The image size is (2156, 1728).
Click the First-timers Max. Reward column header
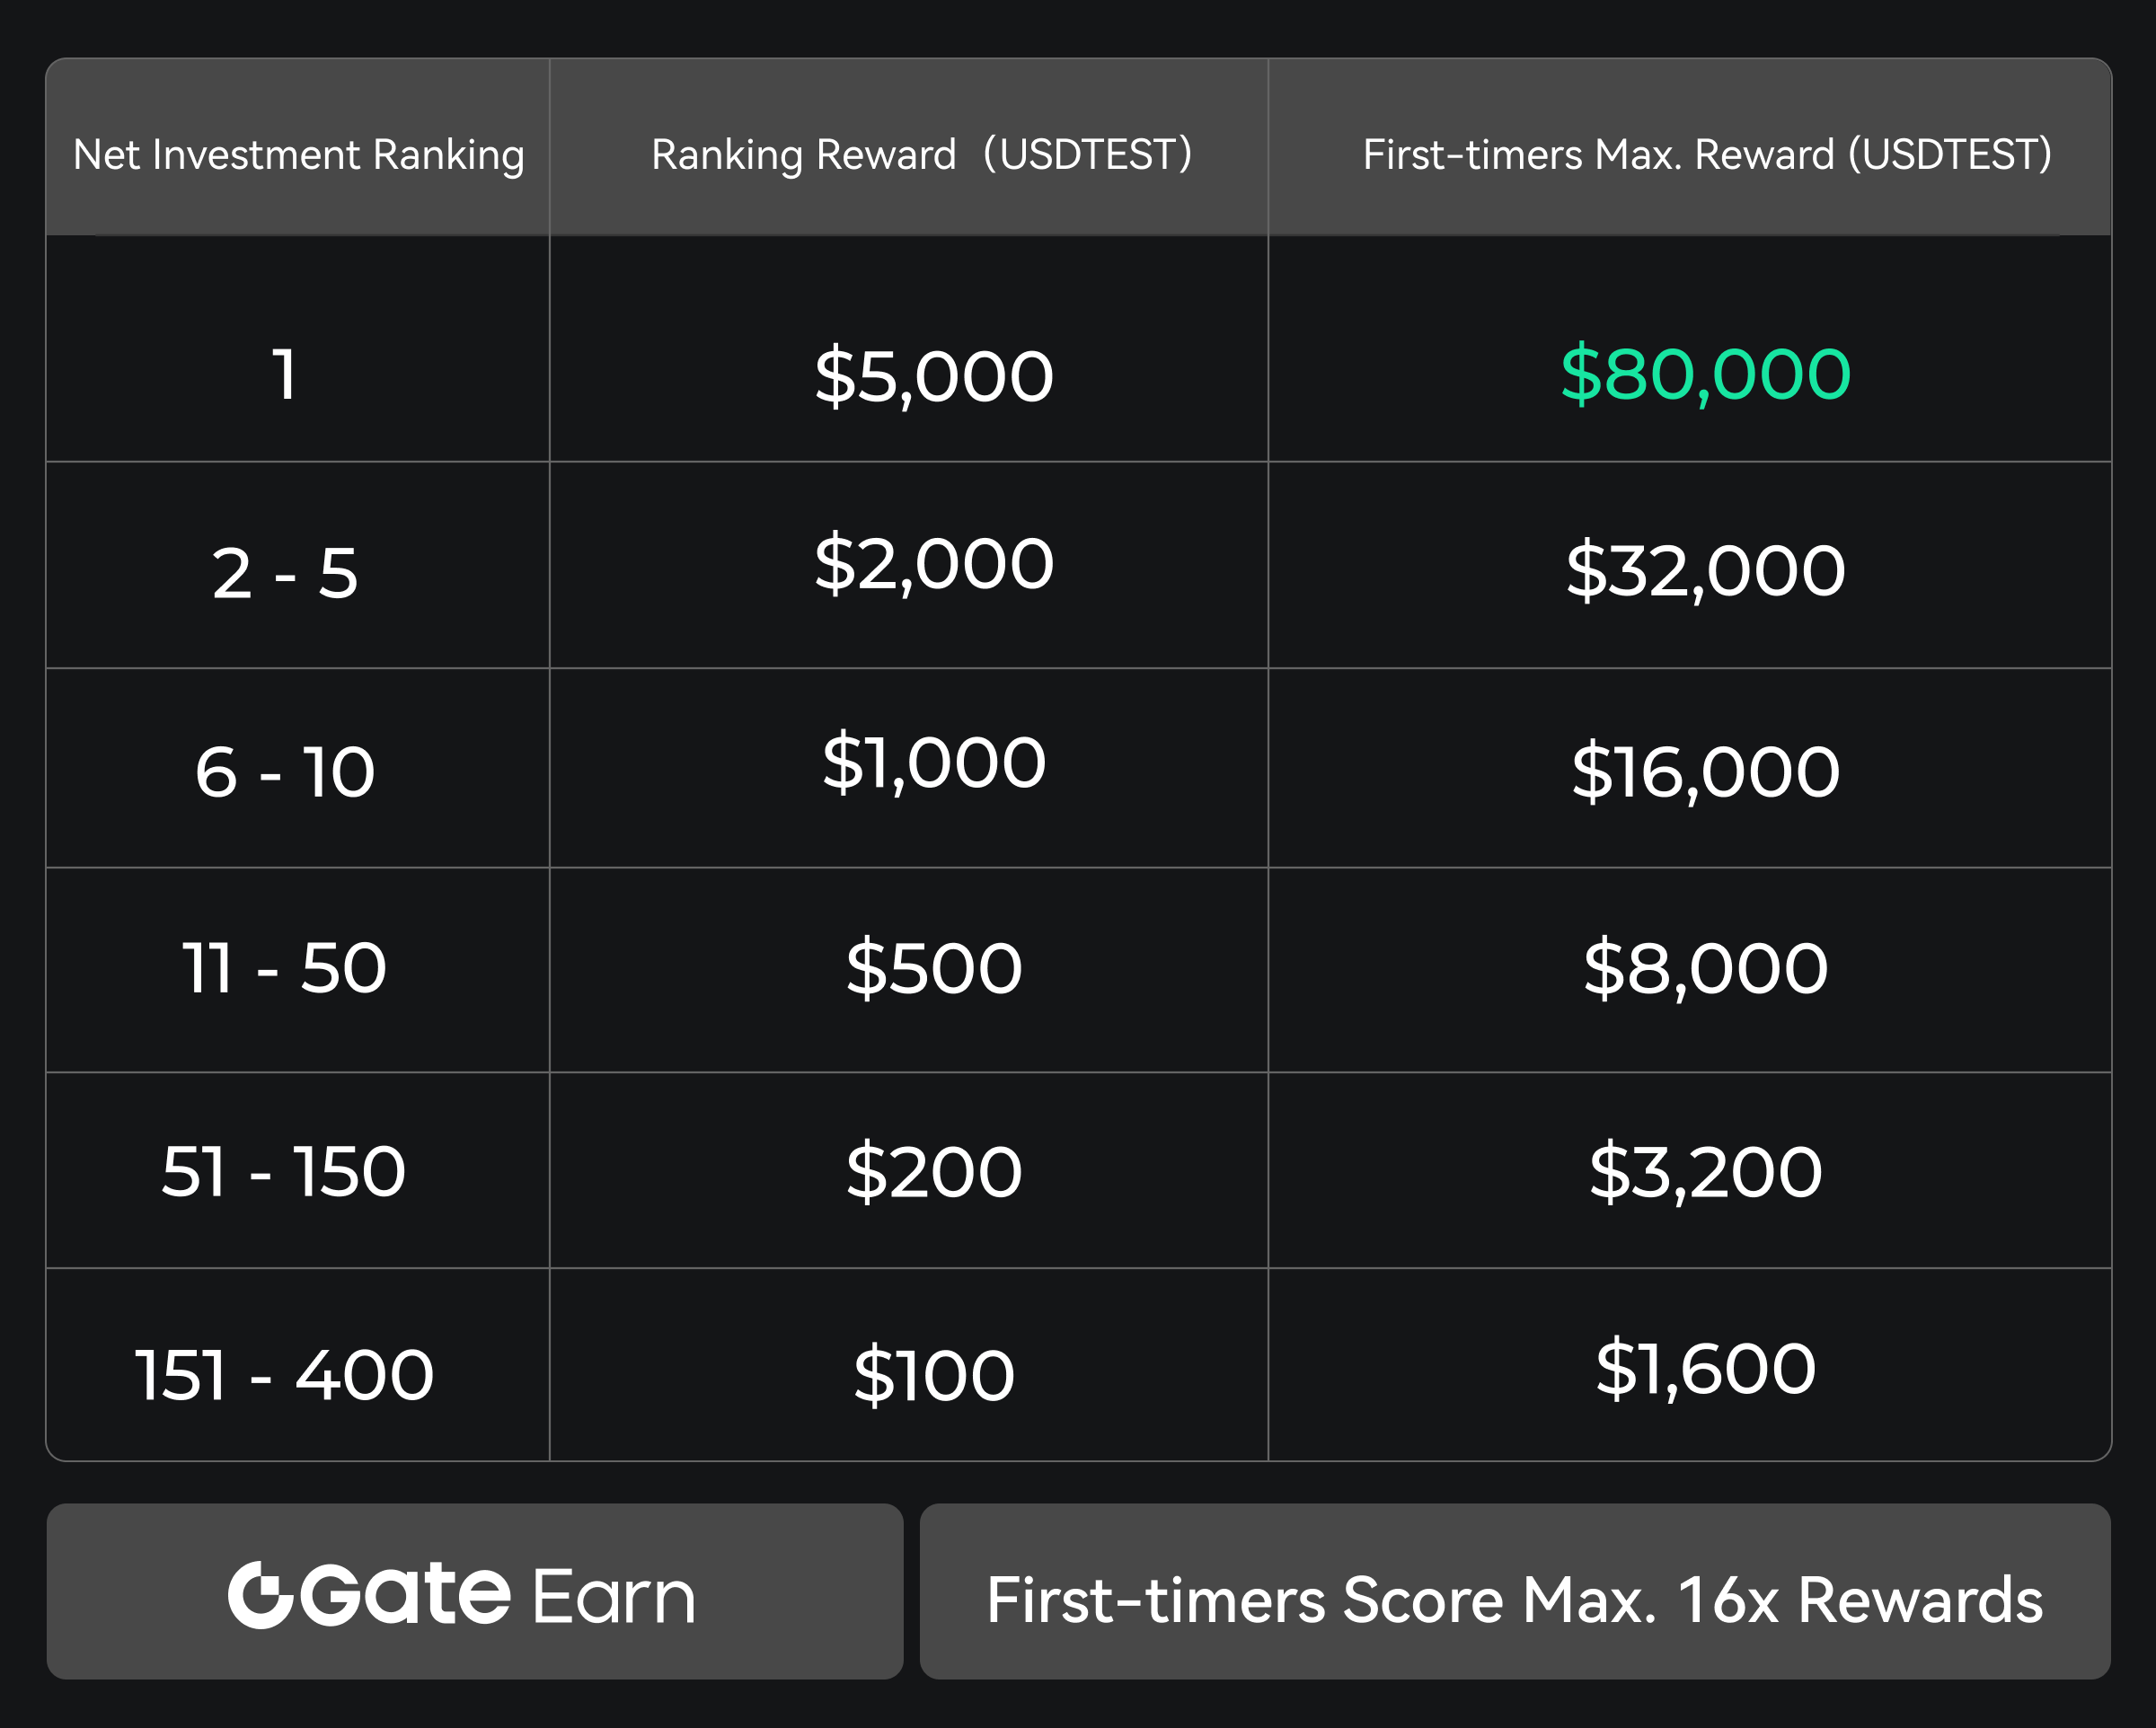(1706, 154)
